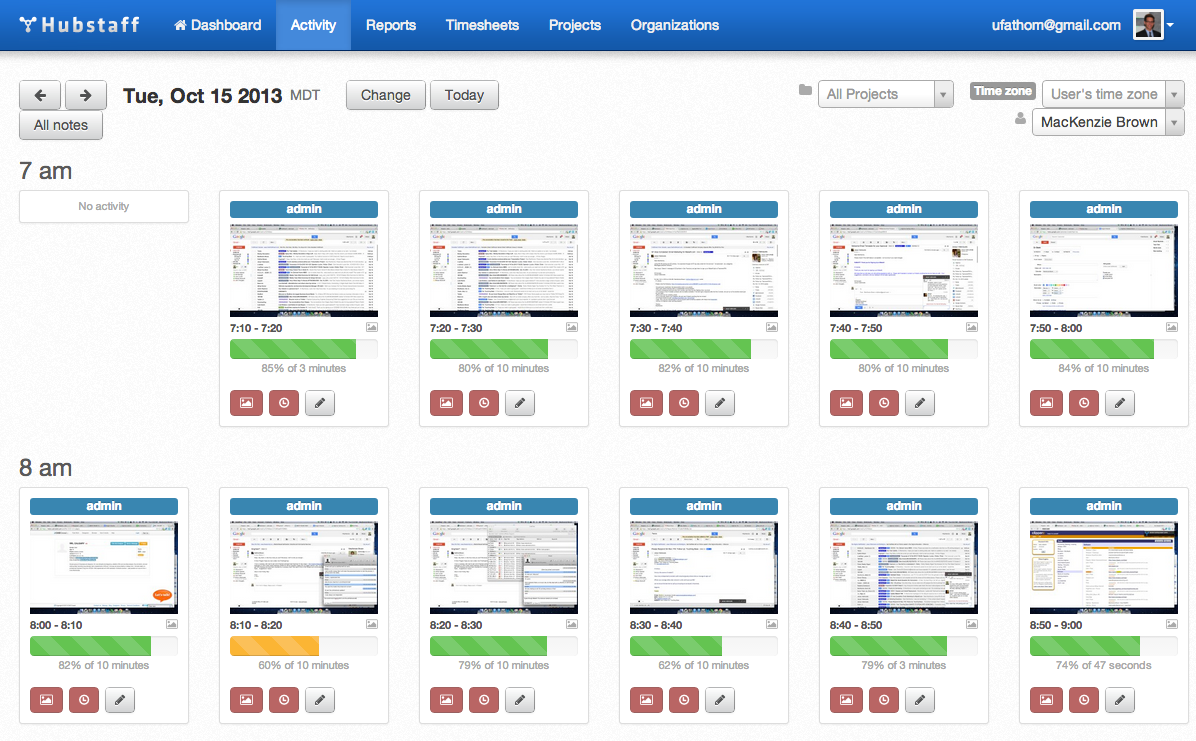
Task: Click the red clock icon under 7:20 - 7:30
Action: pyautogui.click(x=484, y=403)
